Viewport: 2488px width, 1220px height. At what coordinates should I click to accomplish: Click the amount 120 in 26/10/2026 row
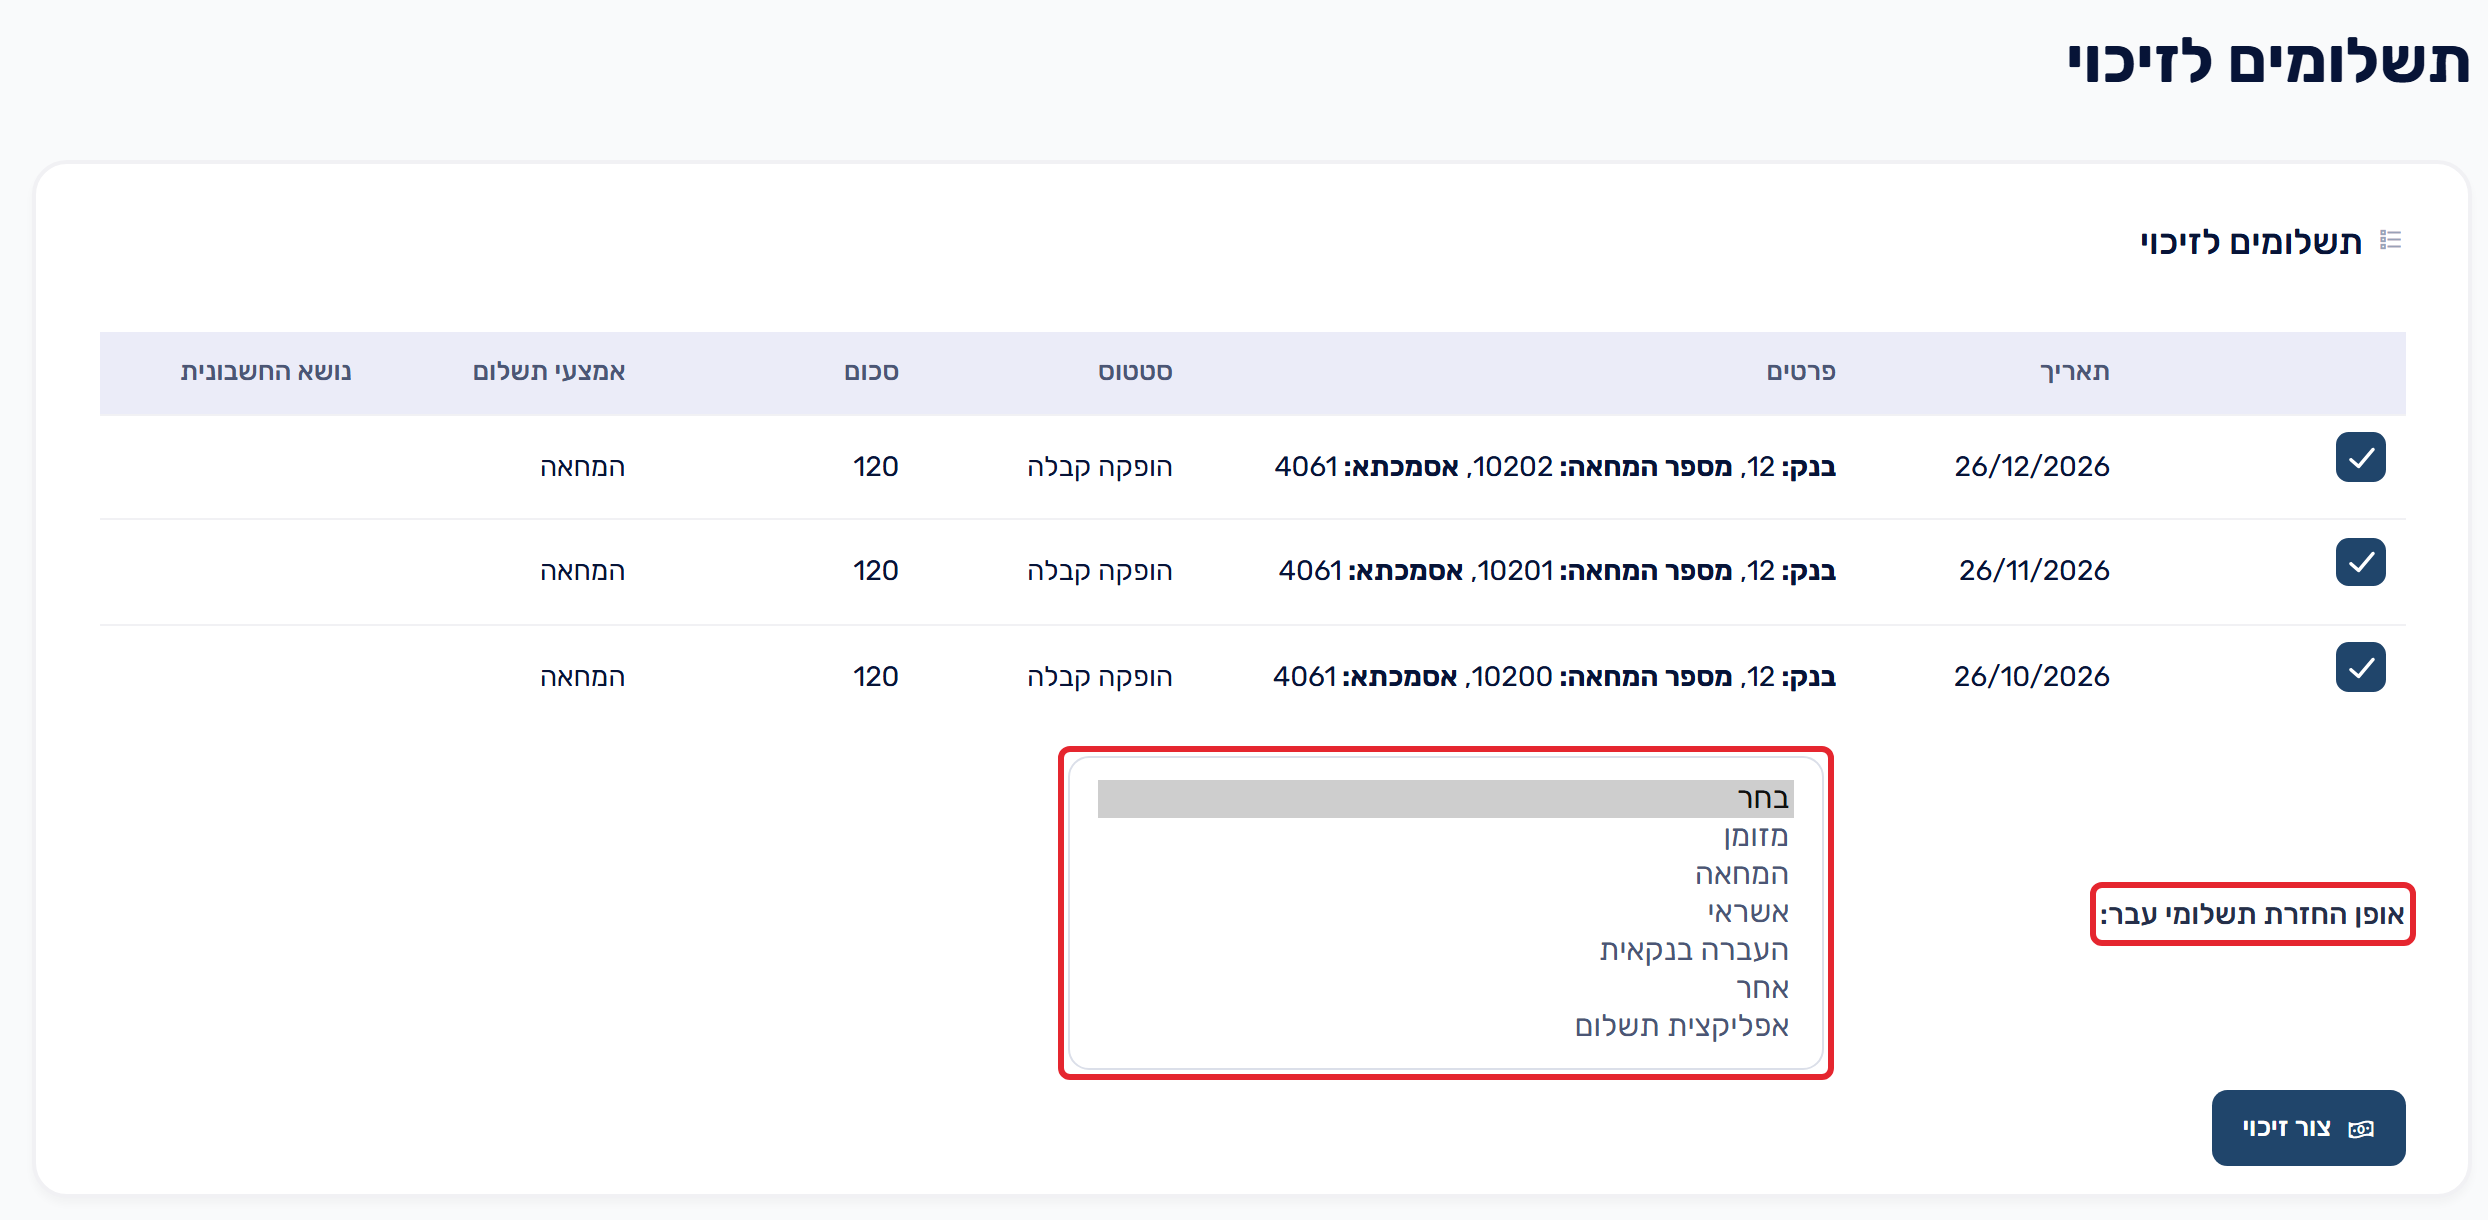[x=876, y=677]
